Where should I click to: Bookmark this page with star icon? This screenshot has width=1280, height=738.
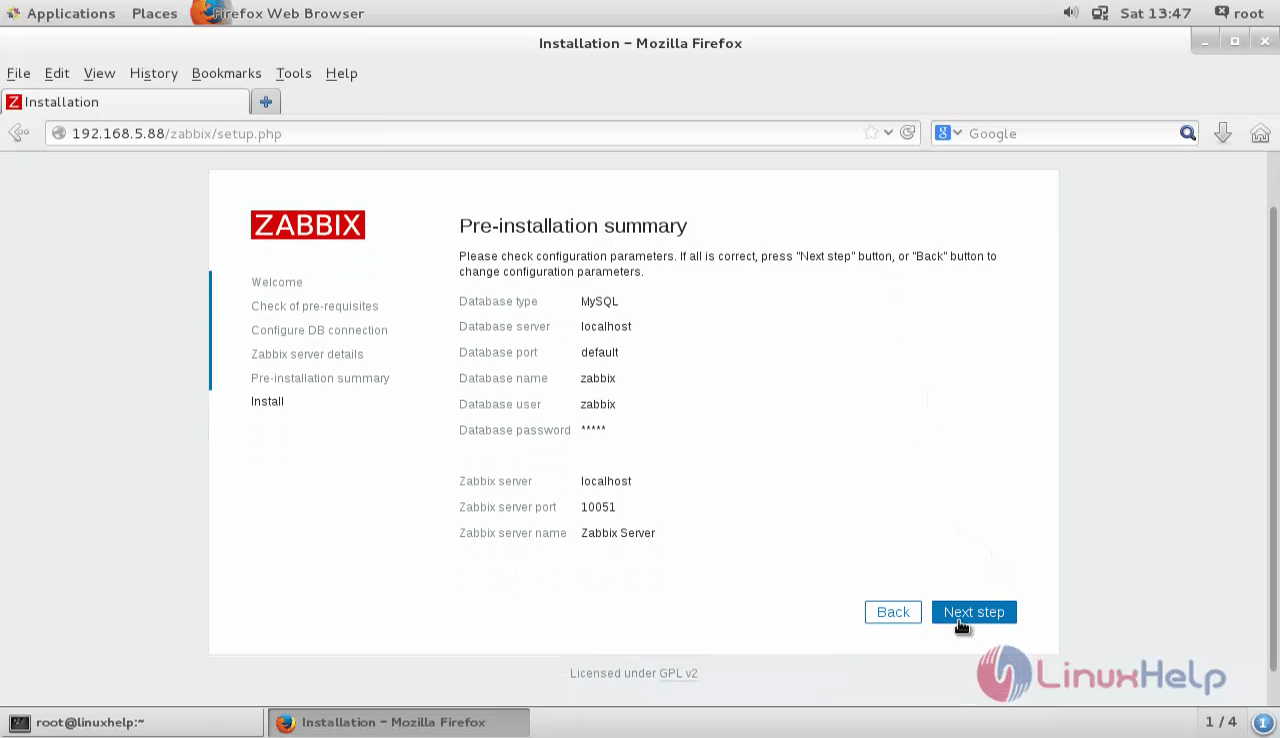pos(871,133)
